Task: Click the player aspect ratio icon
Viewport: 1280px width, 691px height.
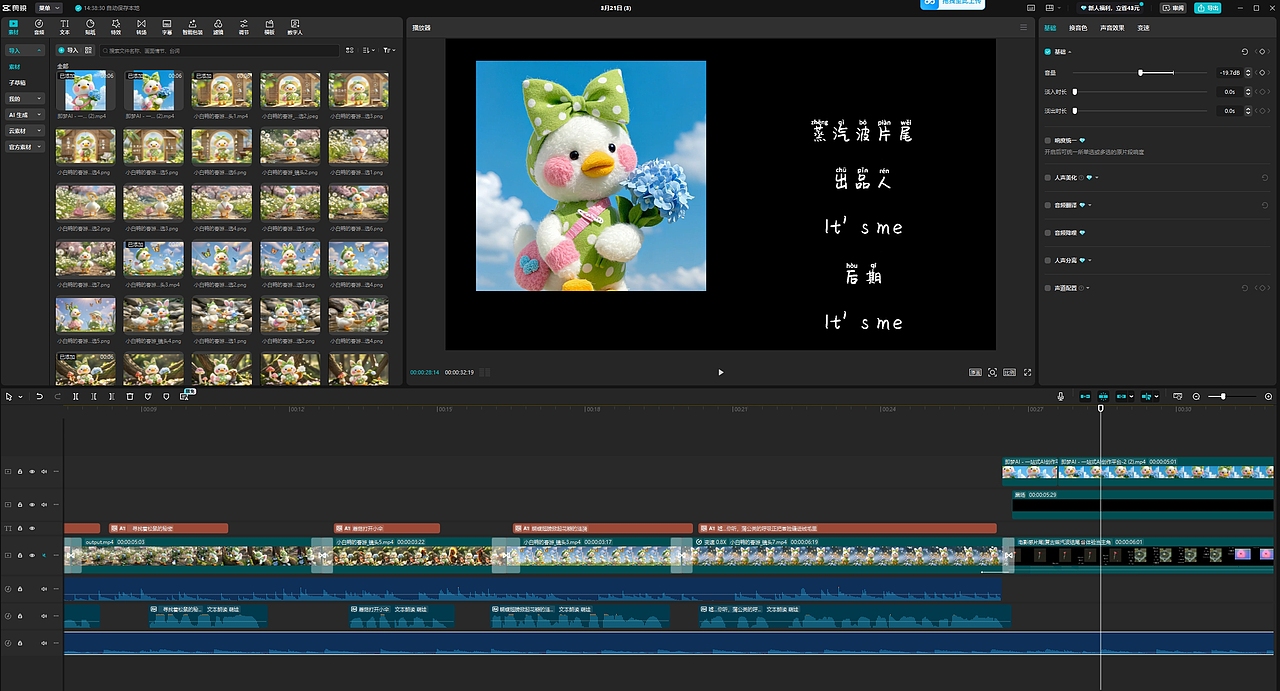Action: 1010,372
